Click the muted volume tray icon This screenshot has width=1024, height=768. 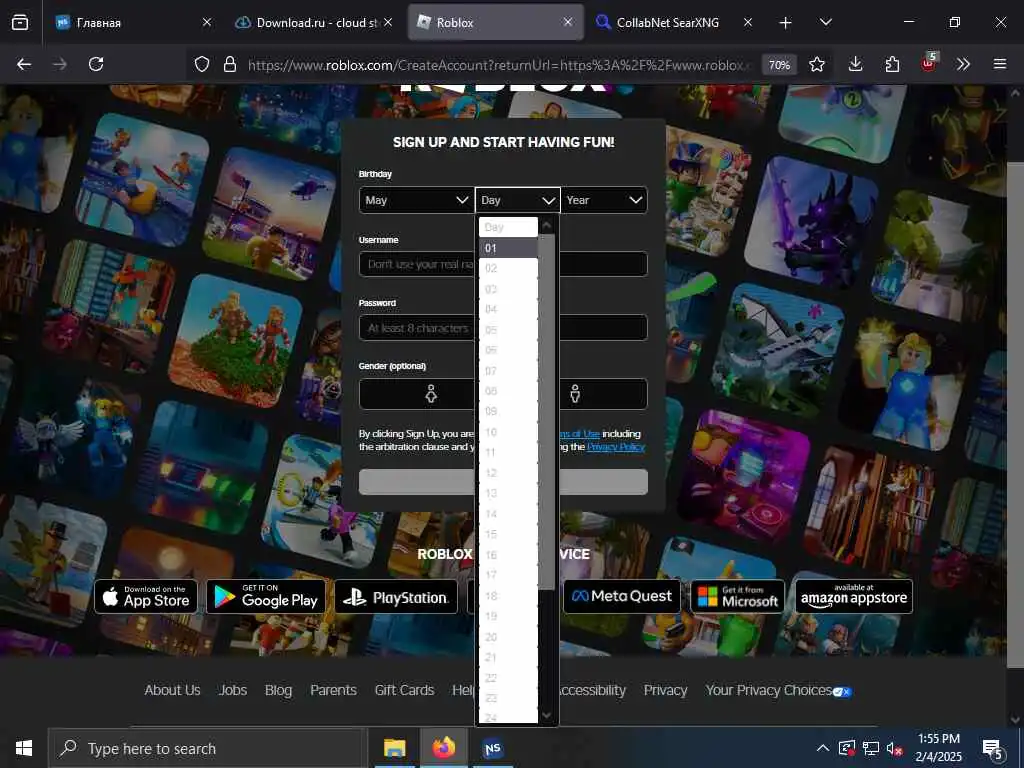[x=895, y=748]
